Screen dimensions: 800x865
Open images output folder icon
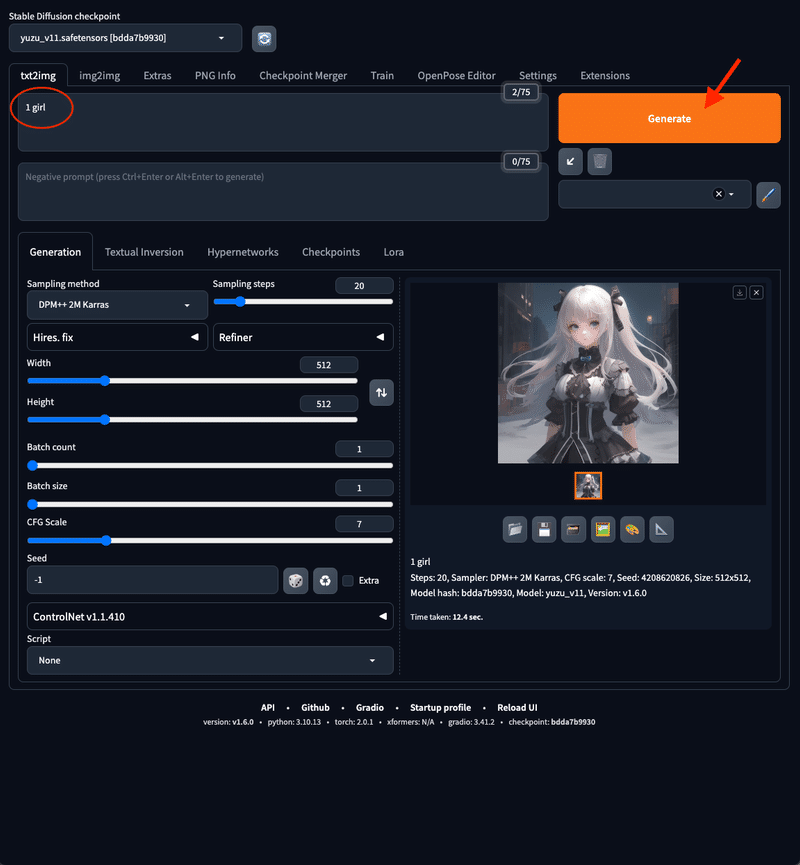pyautogui.click(x=515, y=530)
